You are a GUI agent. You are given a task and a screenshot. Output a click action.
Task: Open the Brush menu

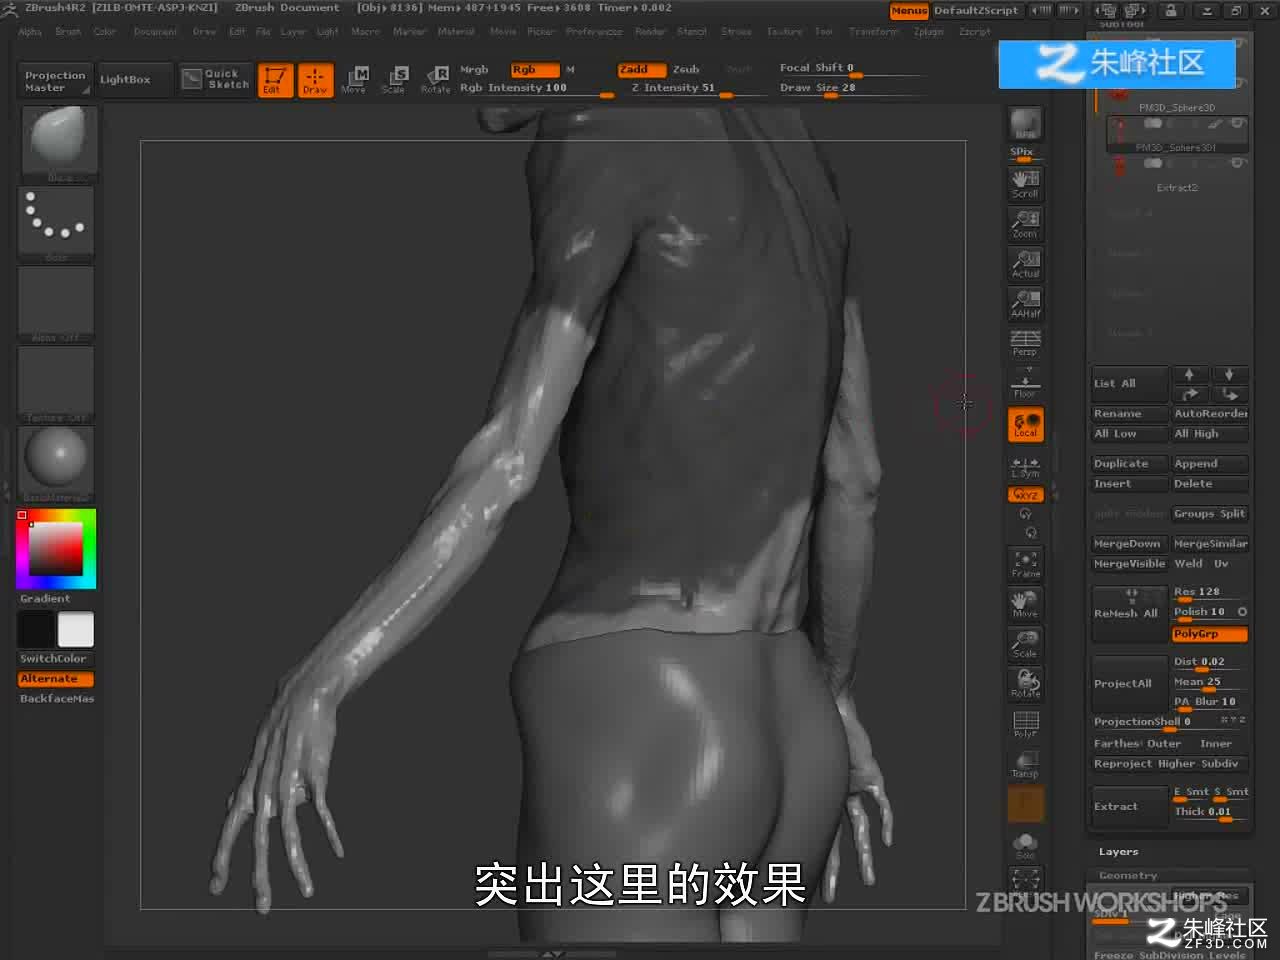[x=68, y=32]
